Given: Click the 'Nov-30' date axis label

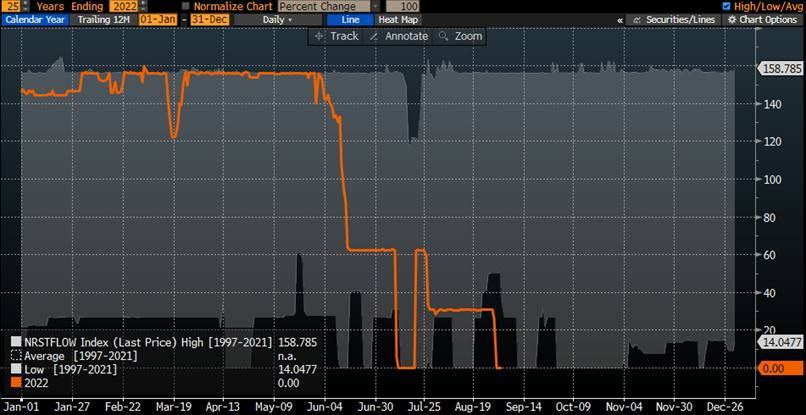Looking at the screenshot, I should 673,406.
